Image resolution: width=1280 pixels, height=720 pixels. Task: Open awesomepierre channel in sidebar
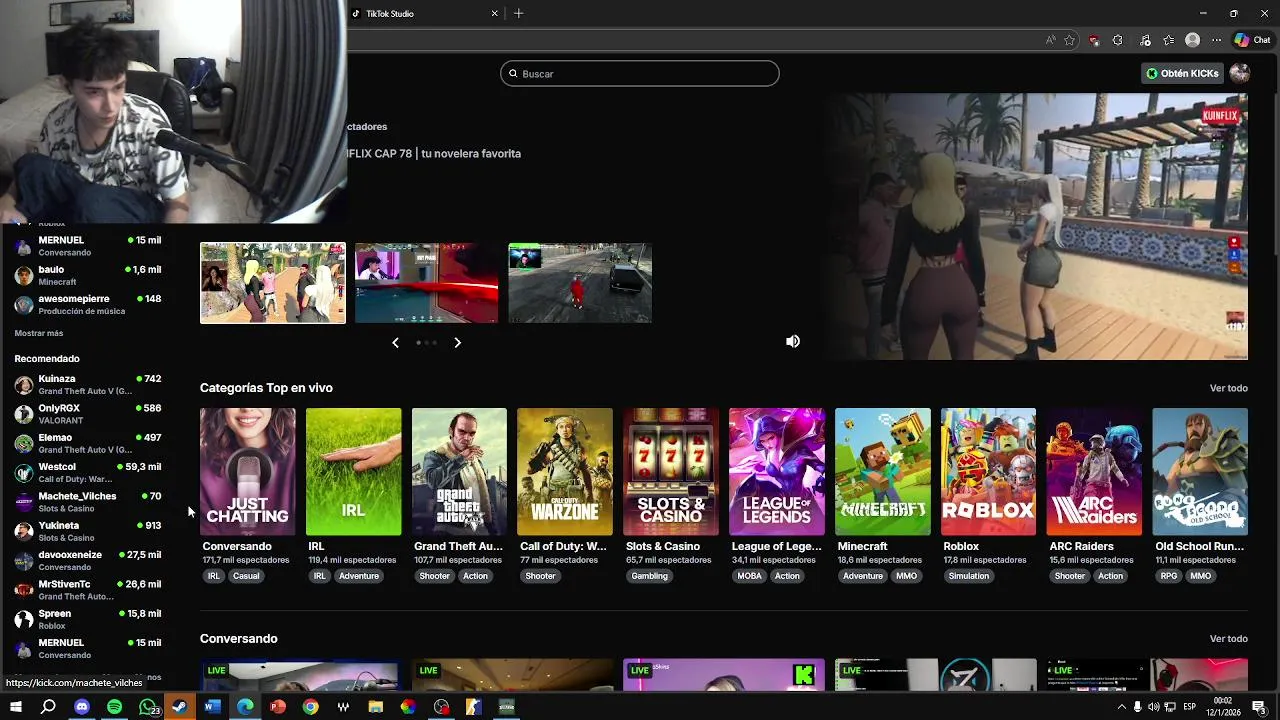tap(88, 304)
